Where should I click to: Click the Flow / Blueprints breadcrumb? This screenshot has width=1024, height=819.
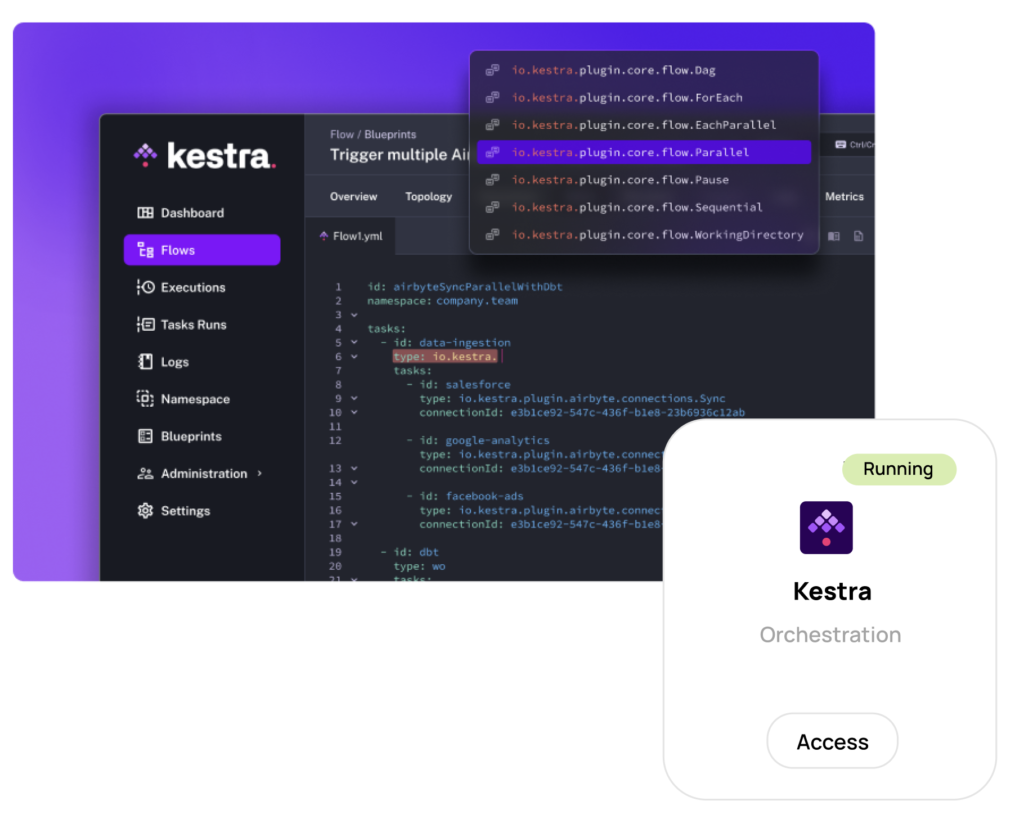(373, 135)
